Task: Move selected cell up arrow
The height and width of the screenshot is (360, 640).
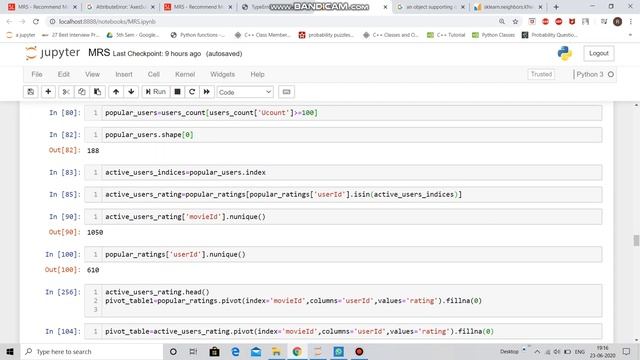Action: (x=116, y=92)
